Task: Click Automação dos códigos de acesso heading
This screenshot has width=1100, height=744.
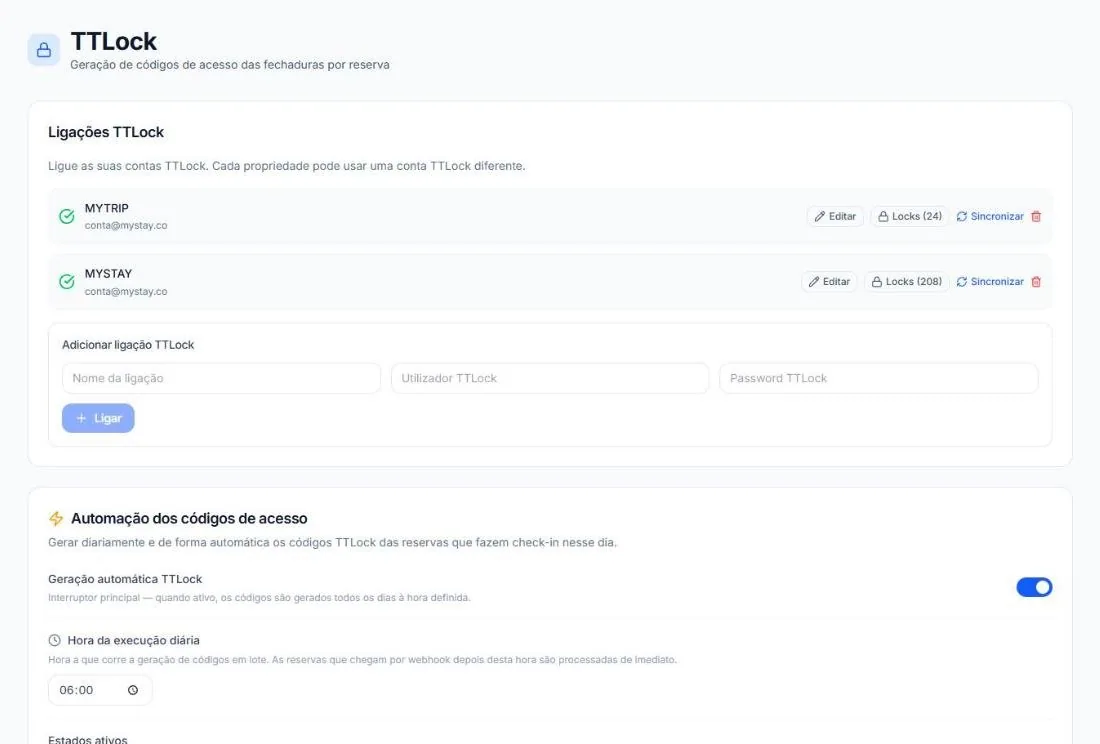Action: click(x=189, y=519)
